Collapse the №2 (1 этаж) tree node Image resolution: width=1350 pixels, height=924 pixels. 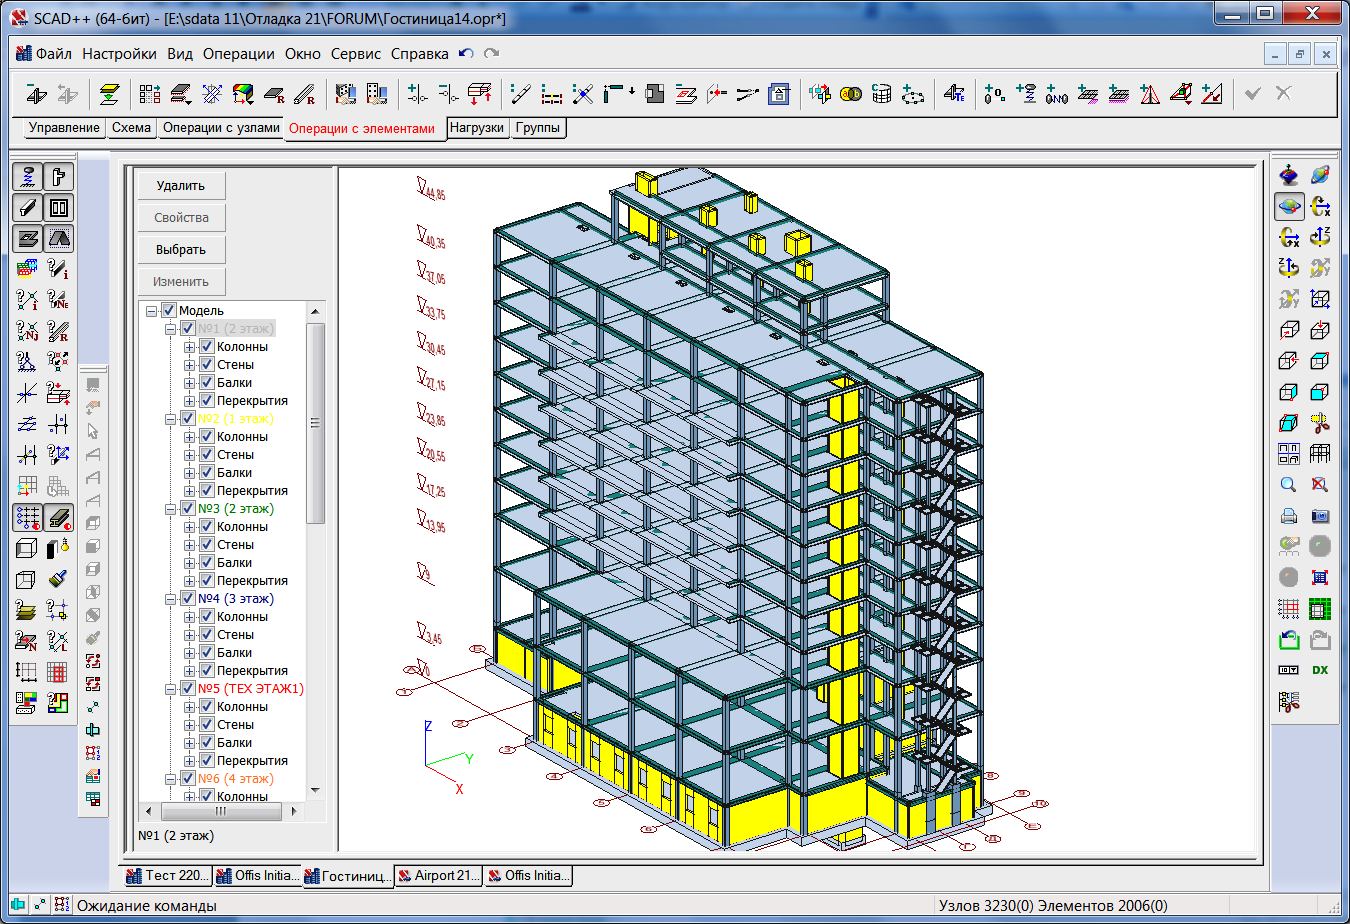pyautogui.click(x=170, y=419)
